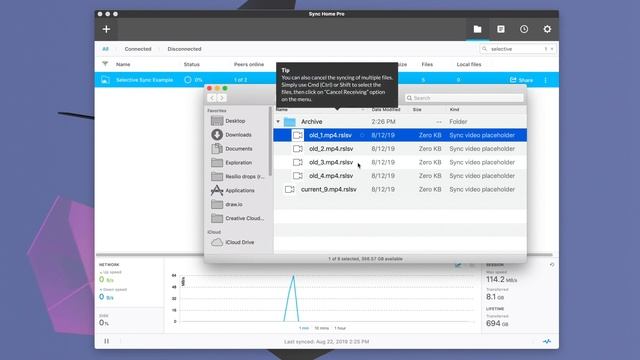Click the Selective Sync Example row name
The width and height of the screenshot is (640, 360).
tap(144, 80)
